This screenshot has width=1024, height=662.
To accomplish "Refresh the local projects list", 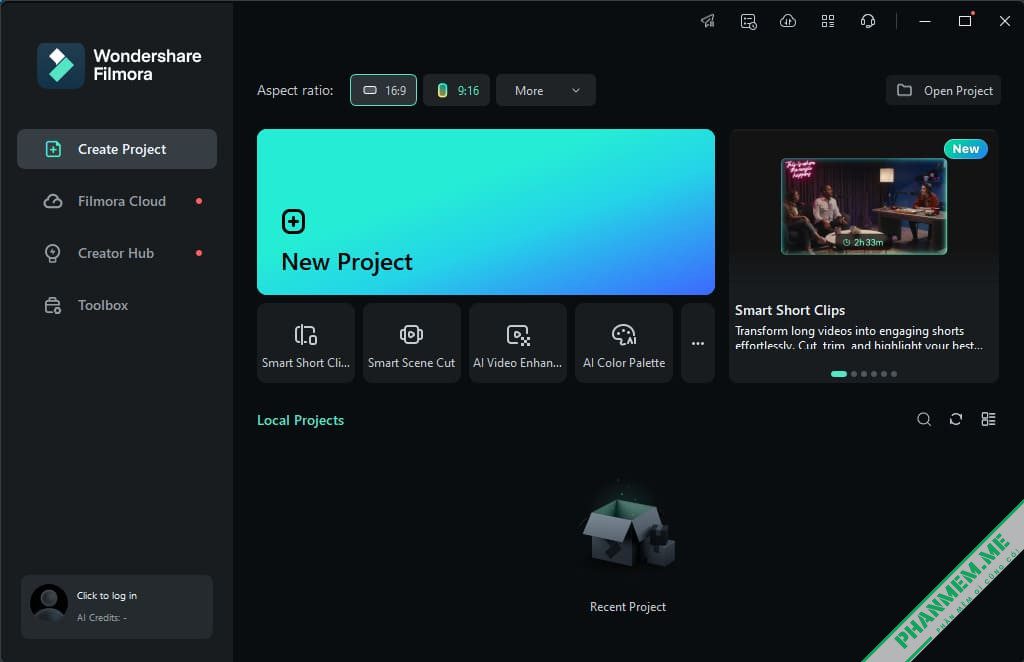I will [956, 419].
